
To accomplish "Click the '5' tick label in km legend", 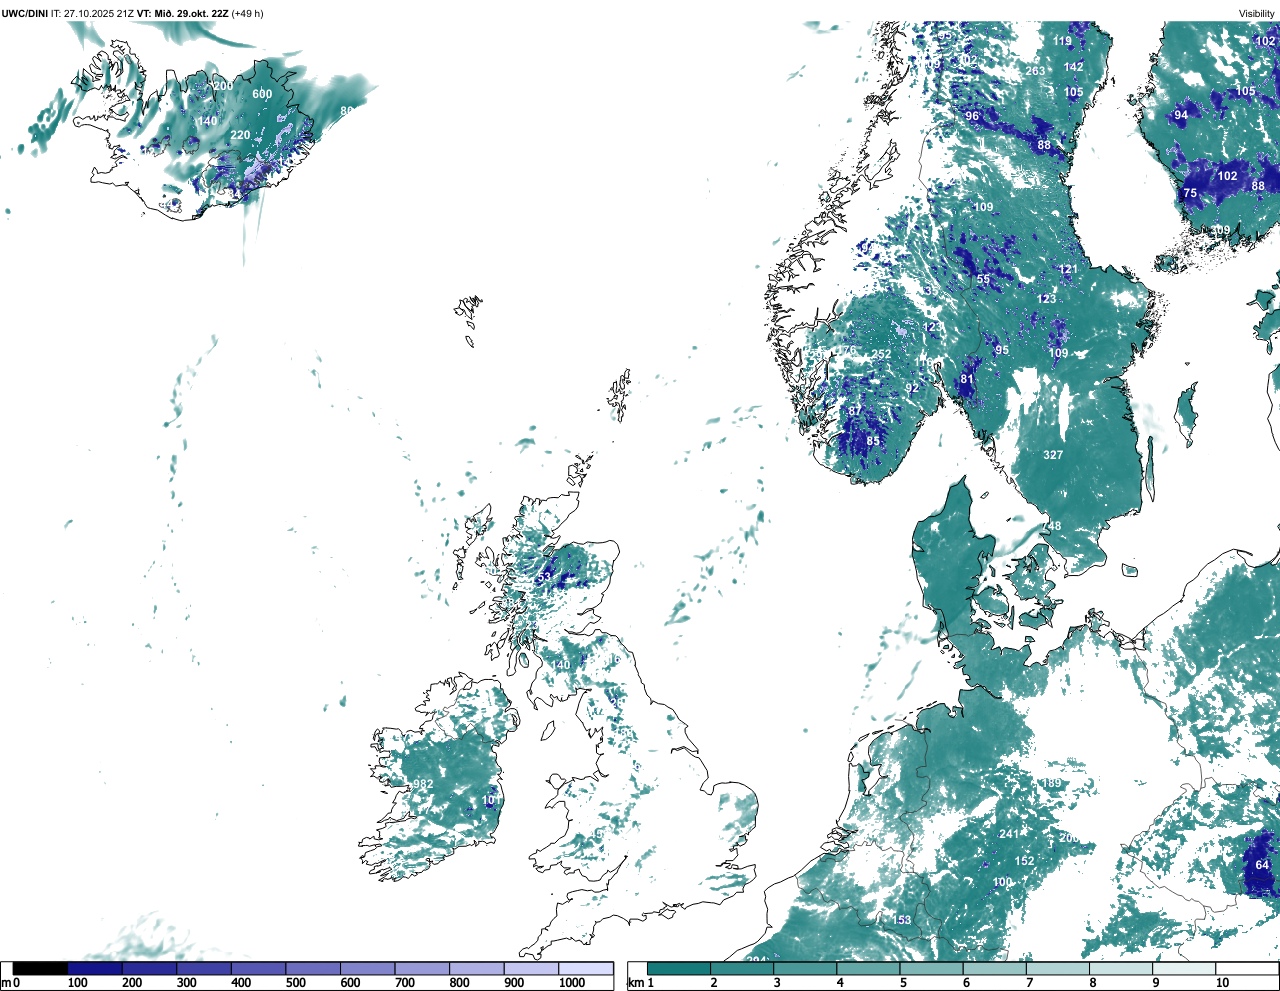I will 903,983.
